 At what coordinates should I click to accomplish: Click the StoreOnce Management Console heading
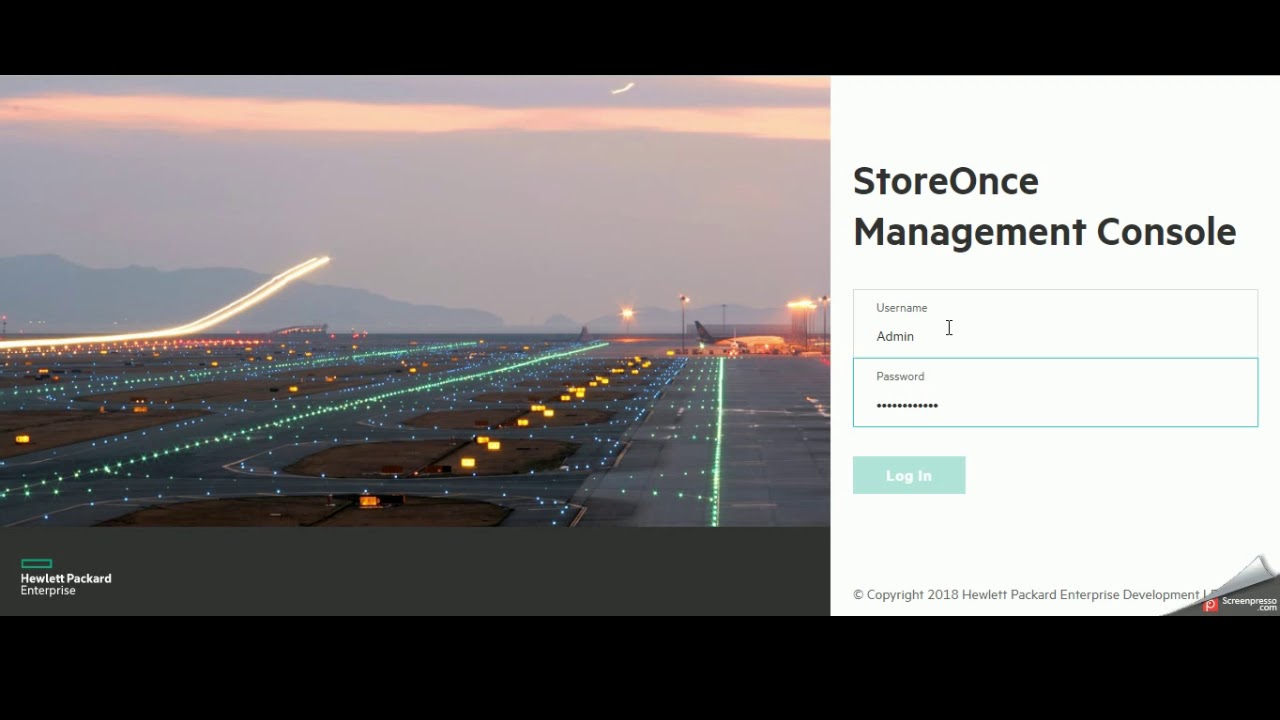tap(1044, 206)
